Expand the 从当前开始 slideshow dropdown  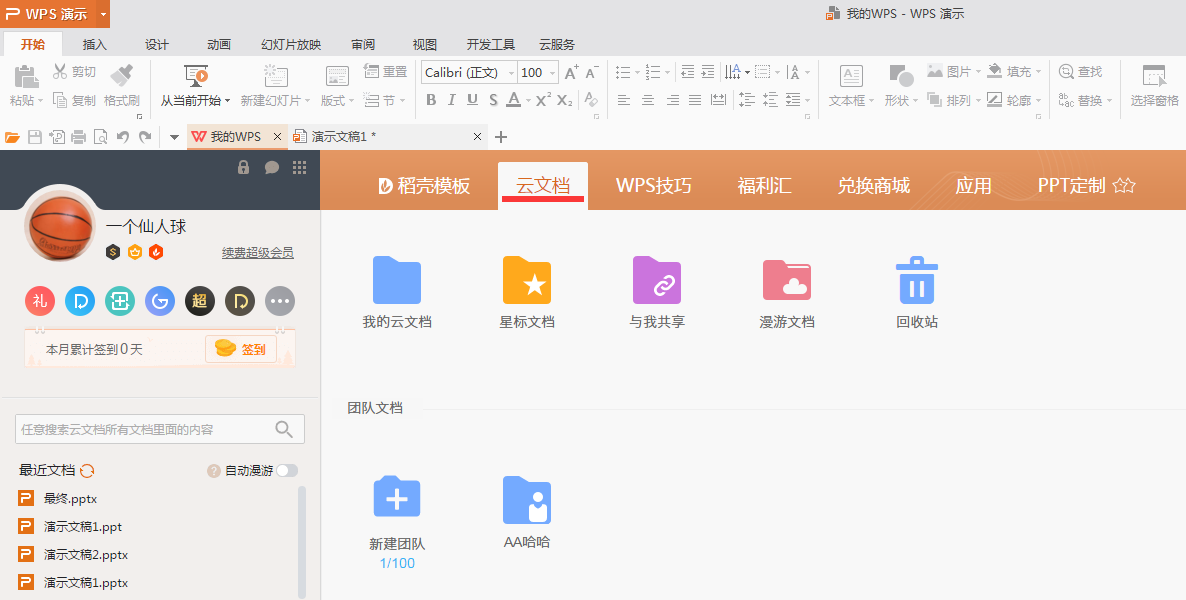[227, 101]
